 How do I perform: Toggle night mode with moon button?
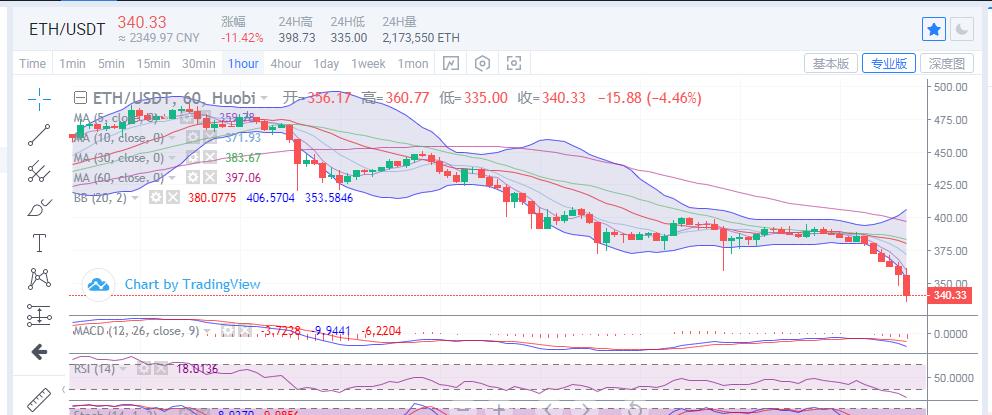(x=961, y=30)
